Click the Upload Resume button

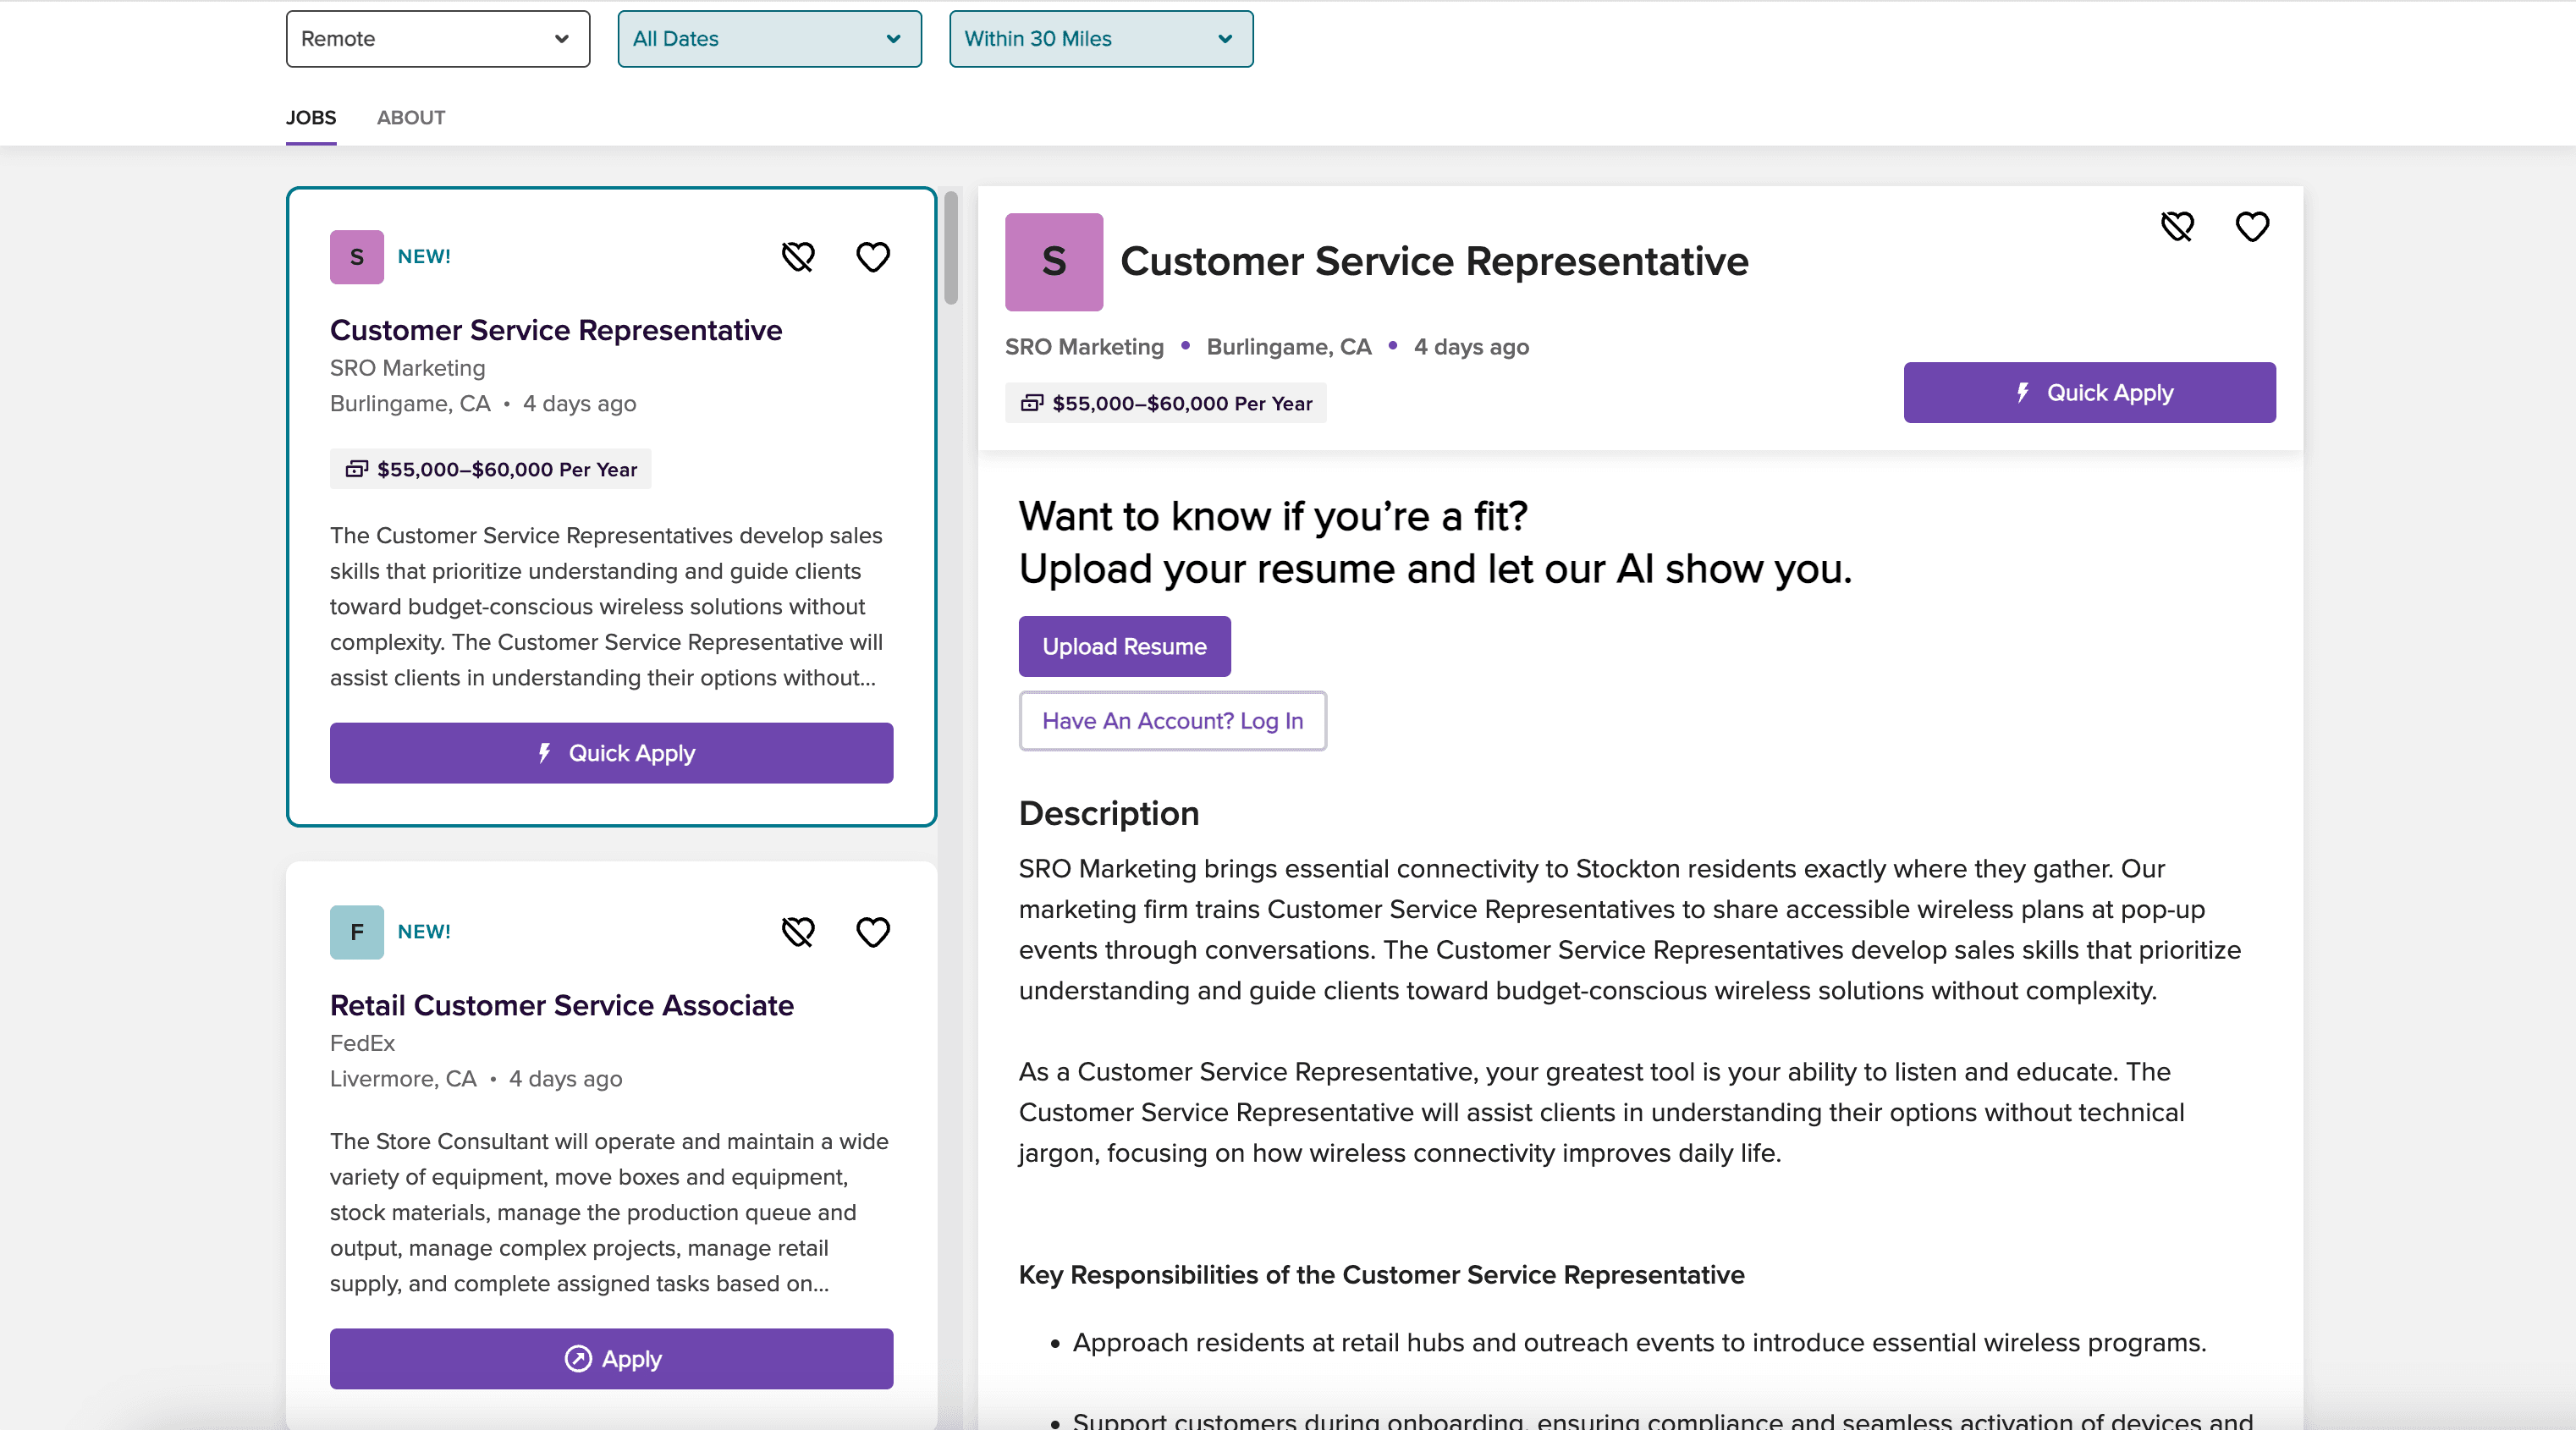[1124, 646]
